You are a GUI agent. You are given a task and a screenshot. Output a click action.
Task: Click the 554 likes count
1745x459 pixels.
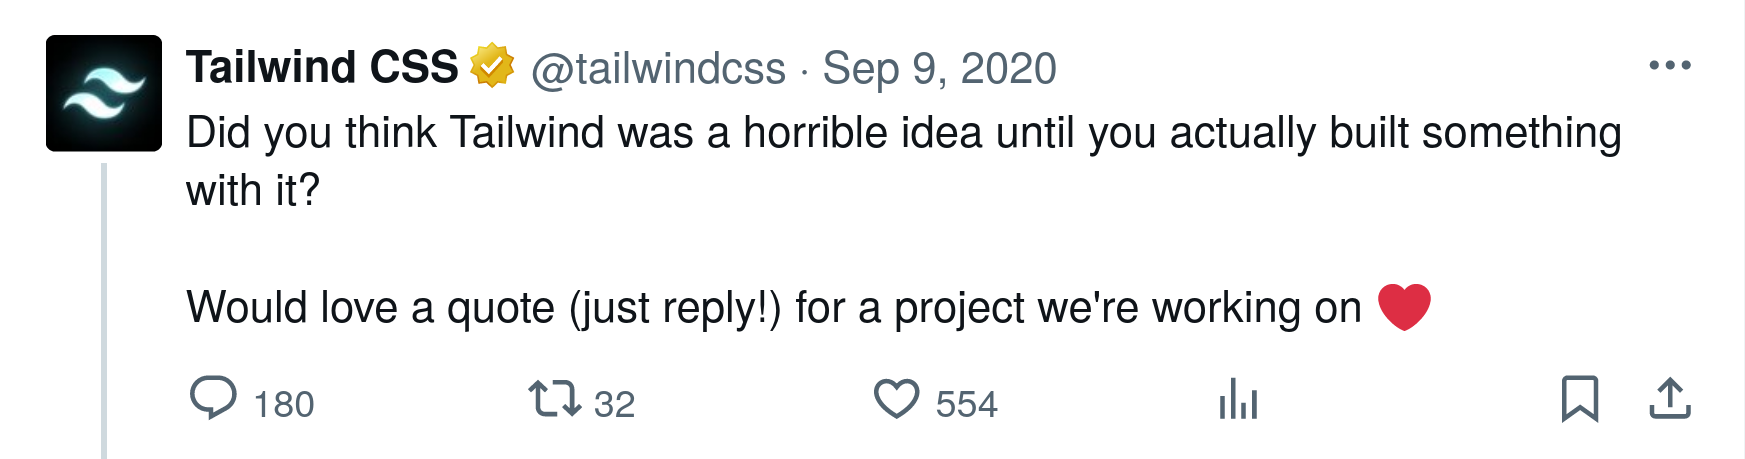click(x=966, y=404)
